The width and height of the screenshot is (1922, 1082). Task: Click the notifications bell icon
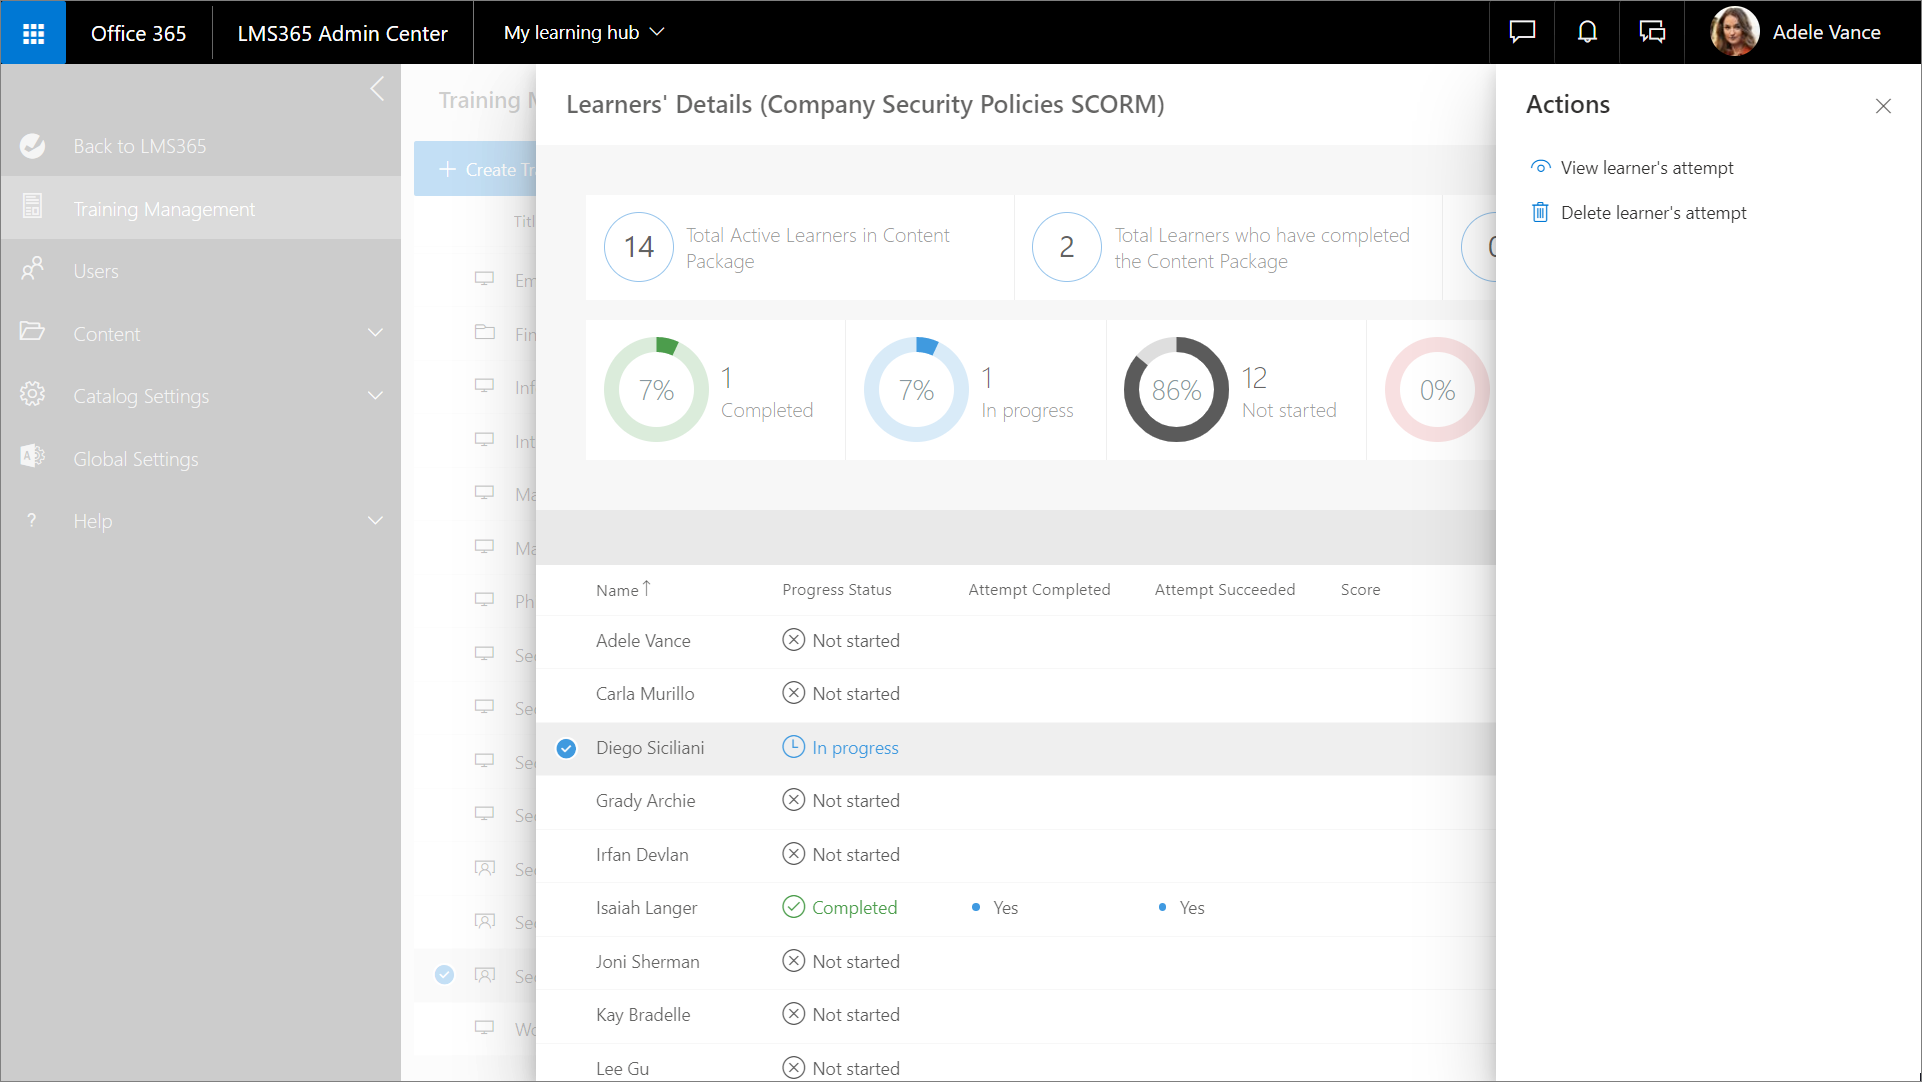[1587, 32]
